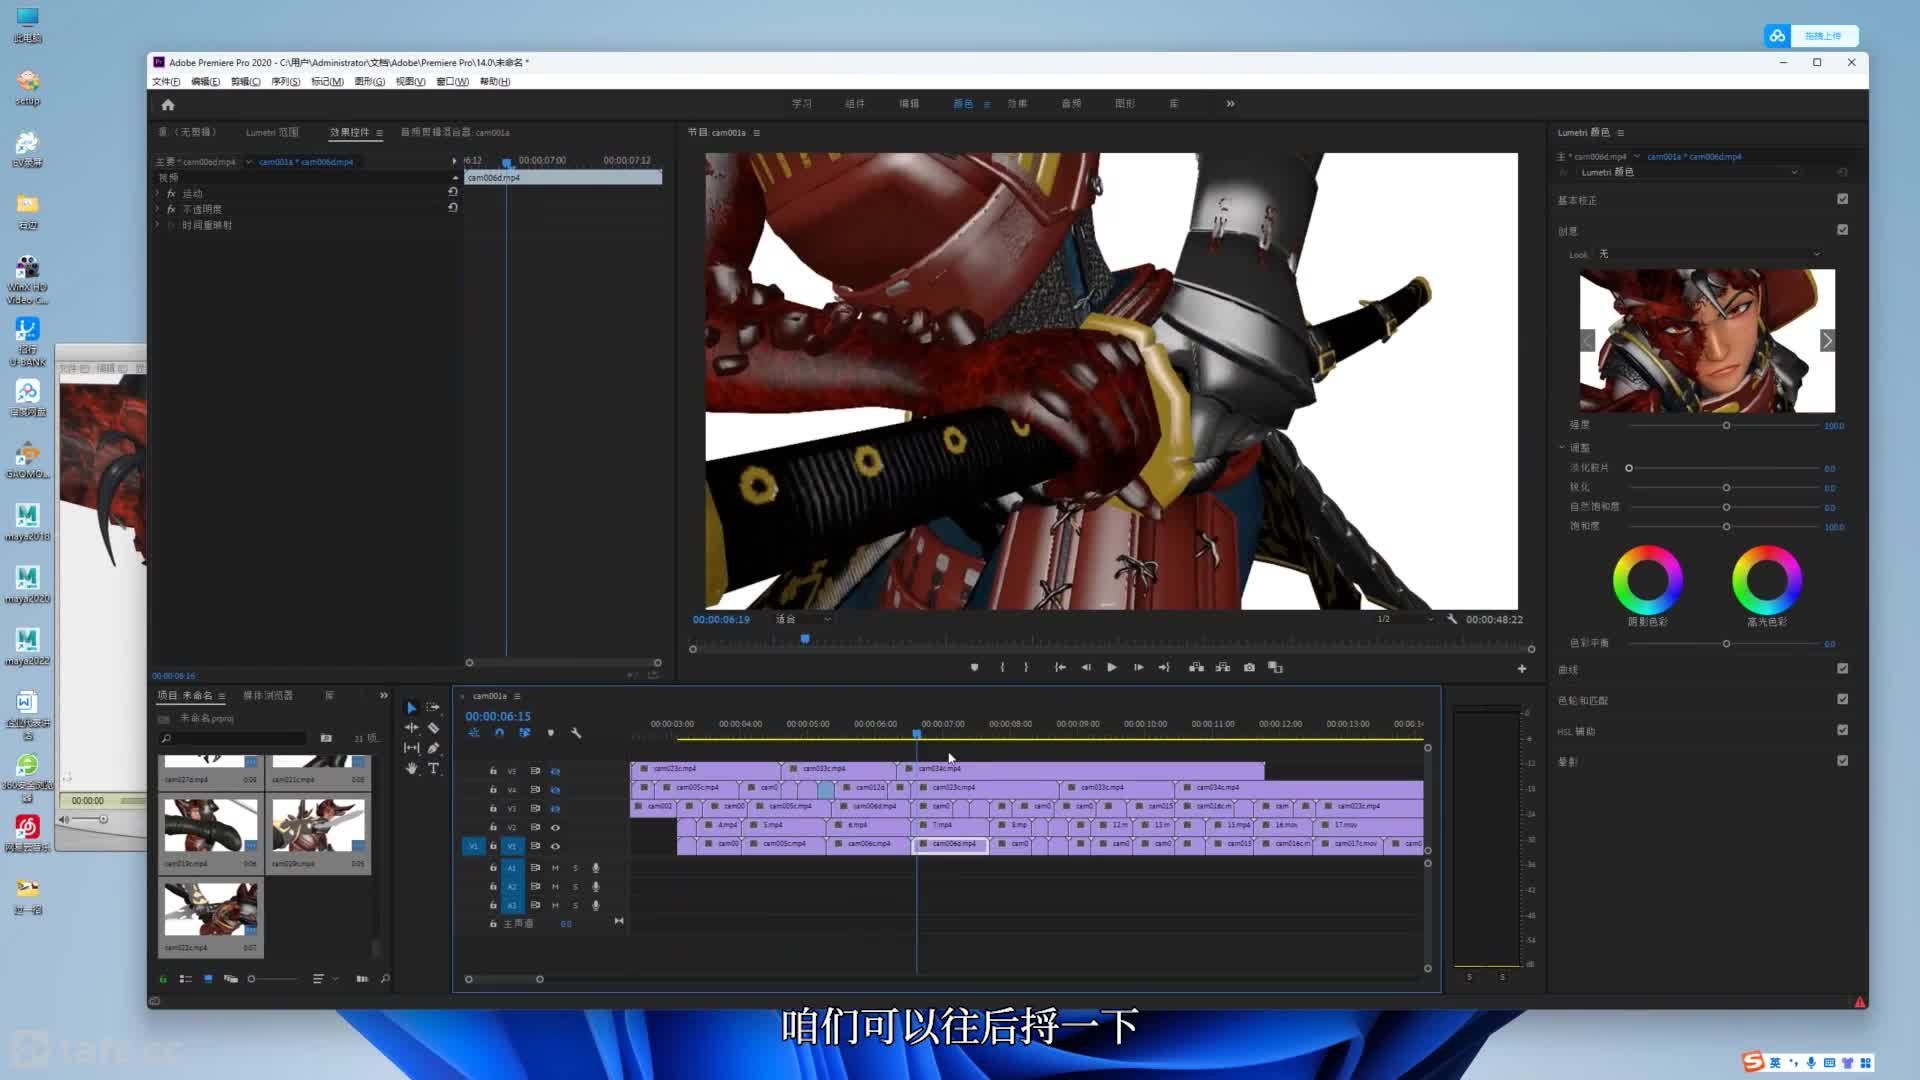Click the 阴影色彩 color wheel

[x=1647, y=580]
